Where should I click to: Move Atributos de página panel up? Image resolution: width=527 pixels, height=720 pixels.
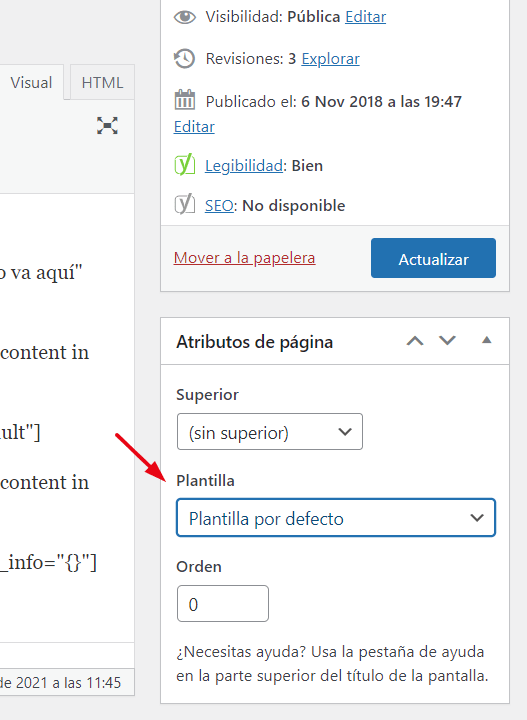click(415, 341)
